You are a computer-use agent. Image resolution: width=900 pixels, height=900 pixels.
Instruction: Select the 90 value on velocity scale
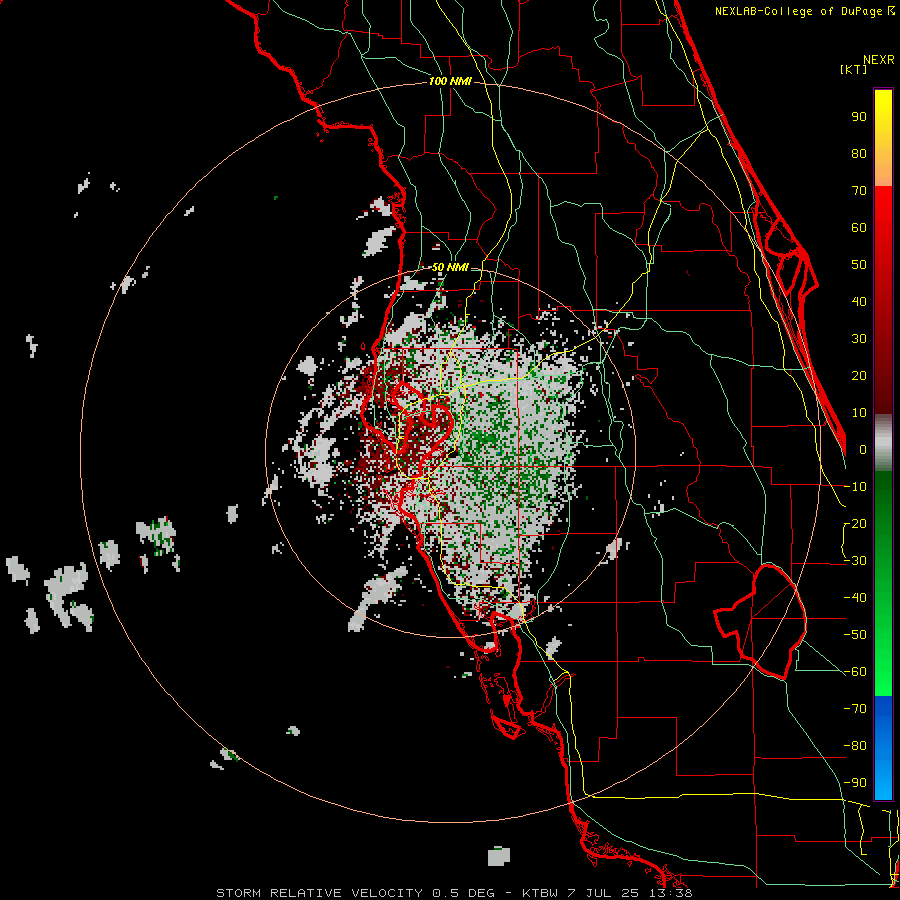point(859,117)
